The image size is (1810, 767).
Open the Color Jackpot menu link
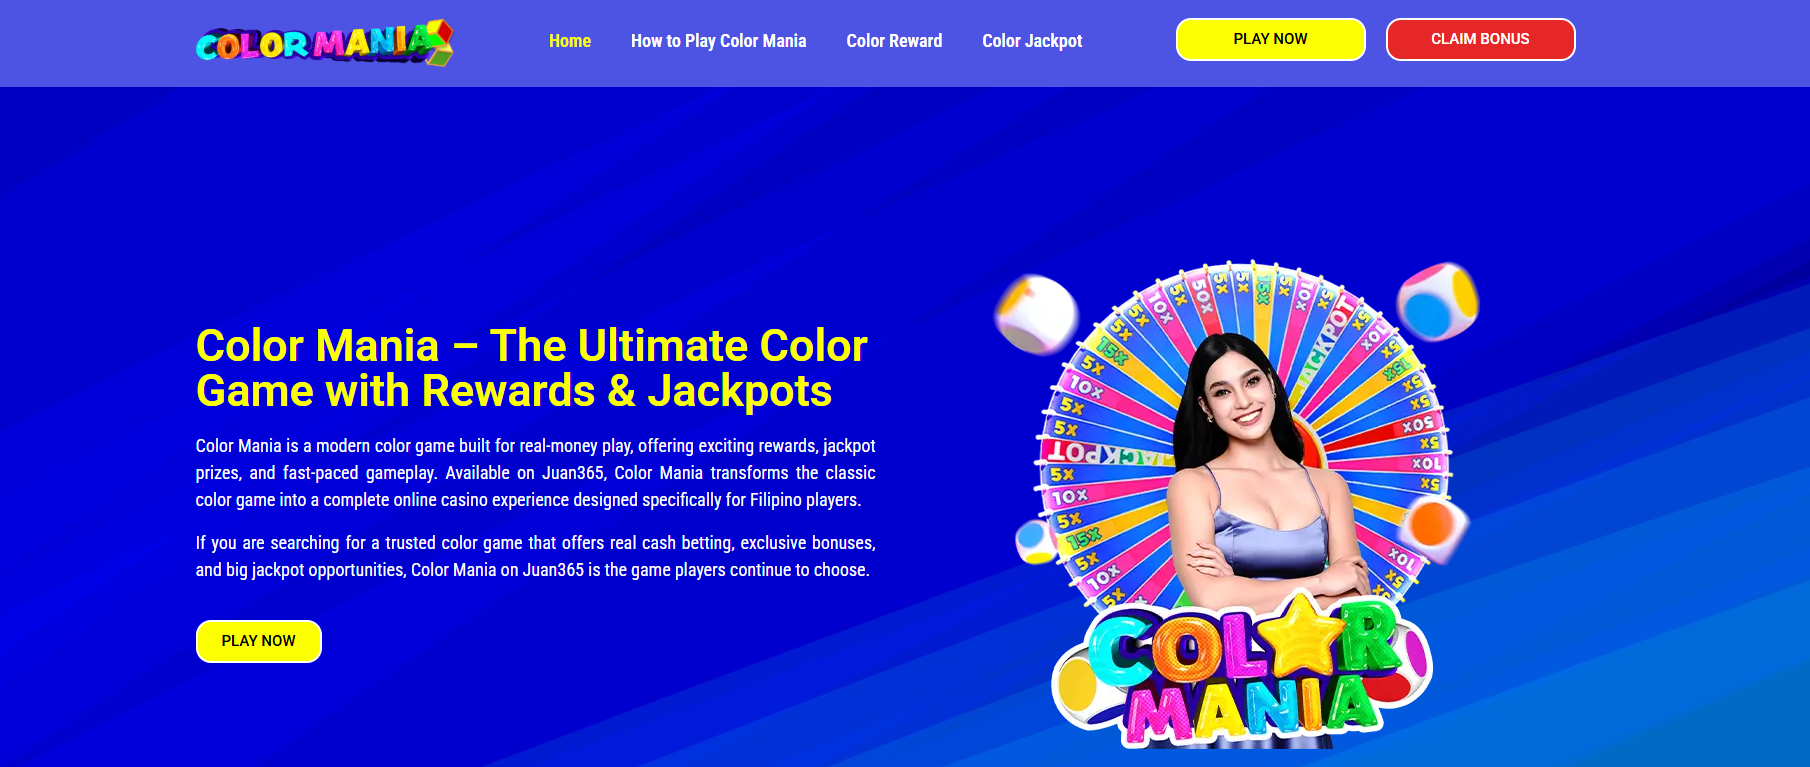[x=1032, y=41]
